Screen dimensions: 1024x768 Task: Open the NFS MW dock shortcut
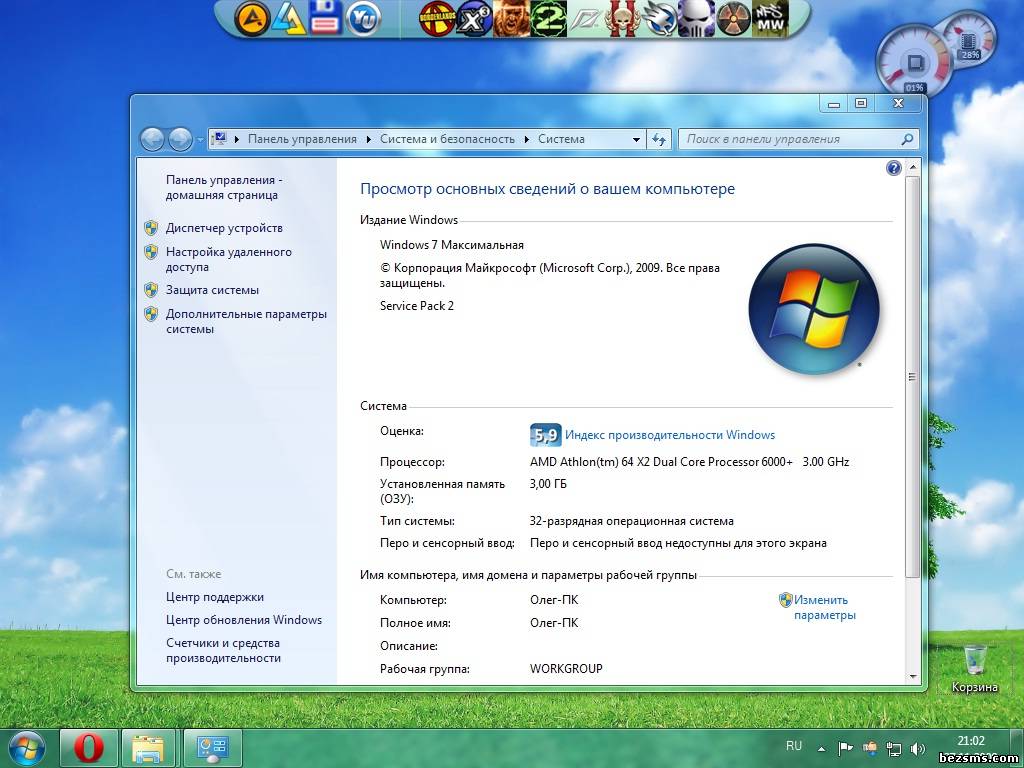pos(770,17)
